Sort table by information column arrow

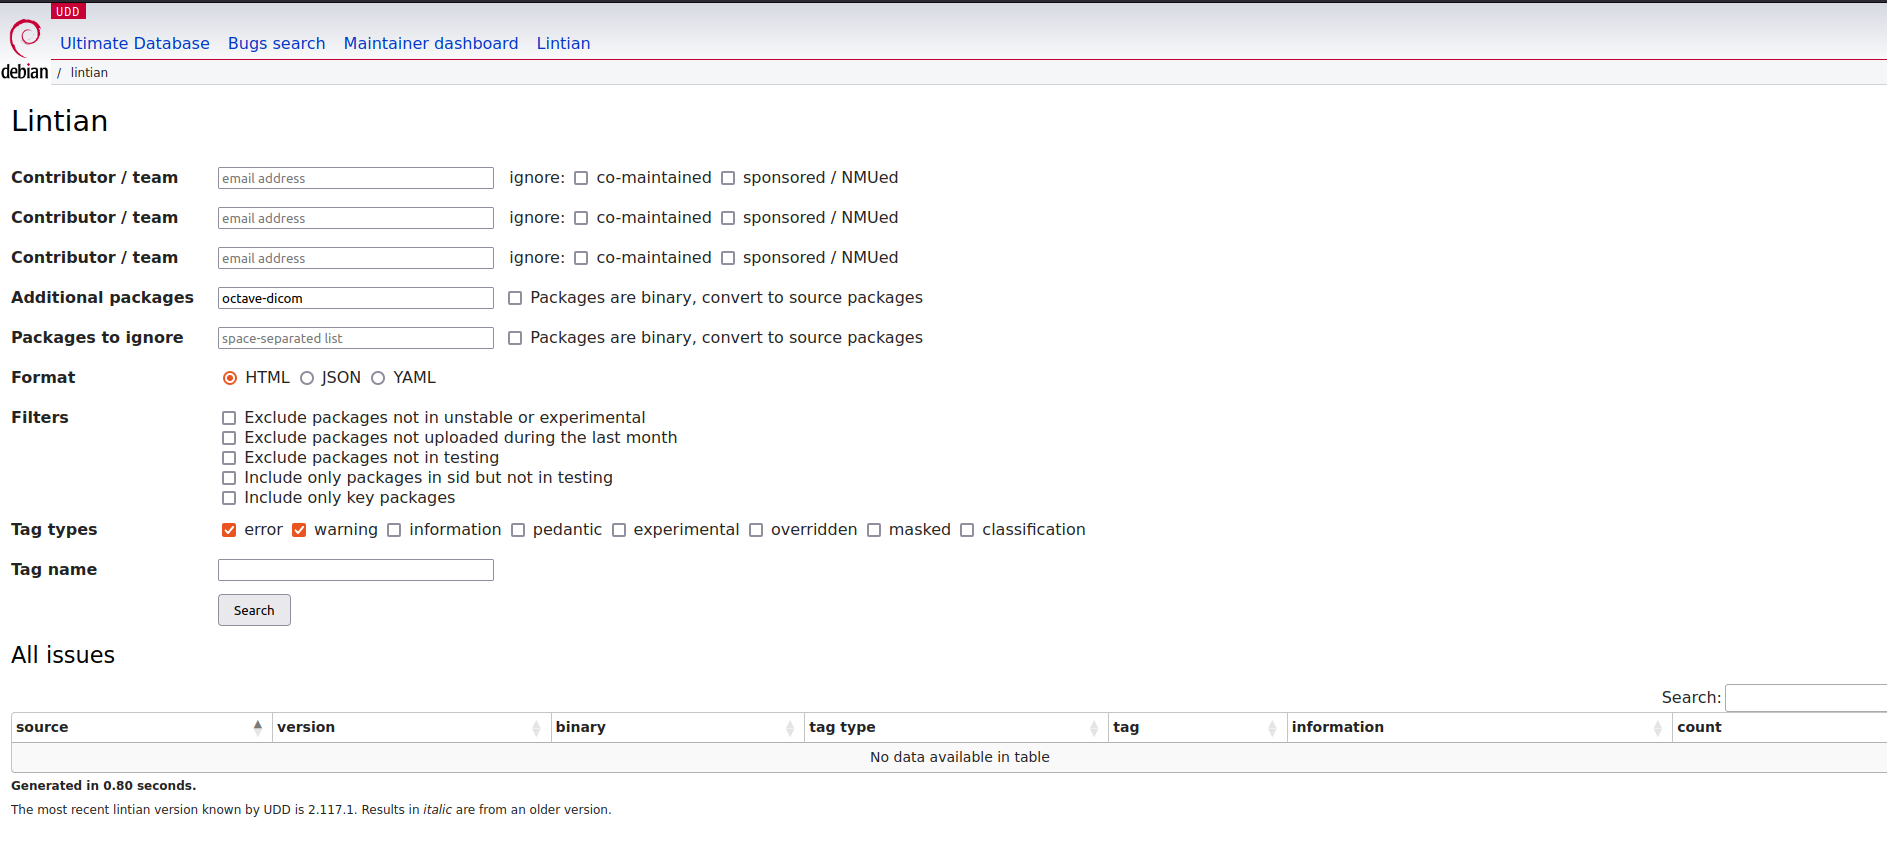[1658, 728]
